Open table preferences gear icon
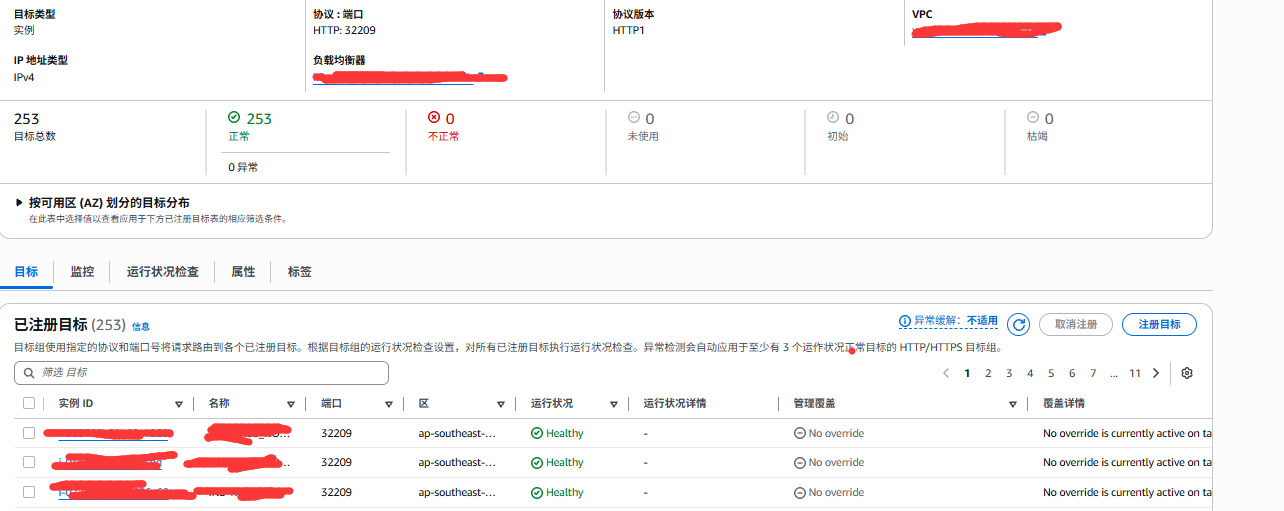The image size is (1284, 511). (x=1187, y=373)
